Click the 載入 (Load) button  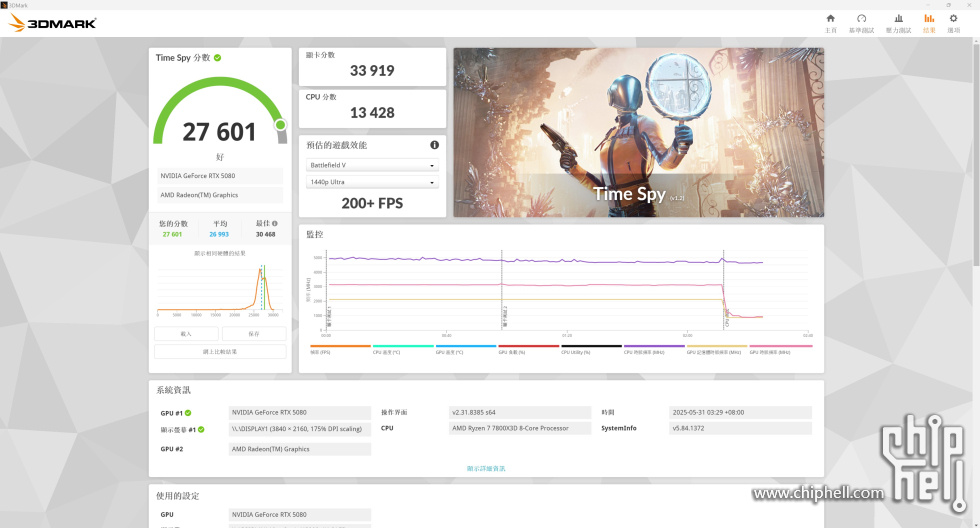pos(186,334)
